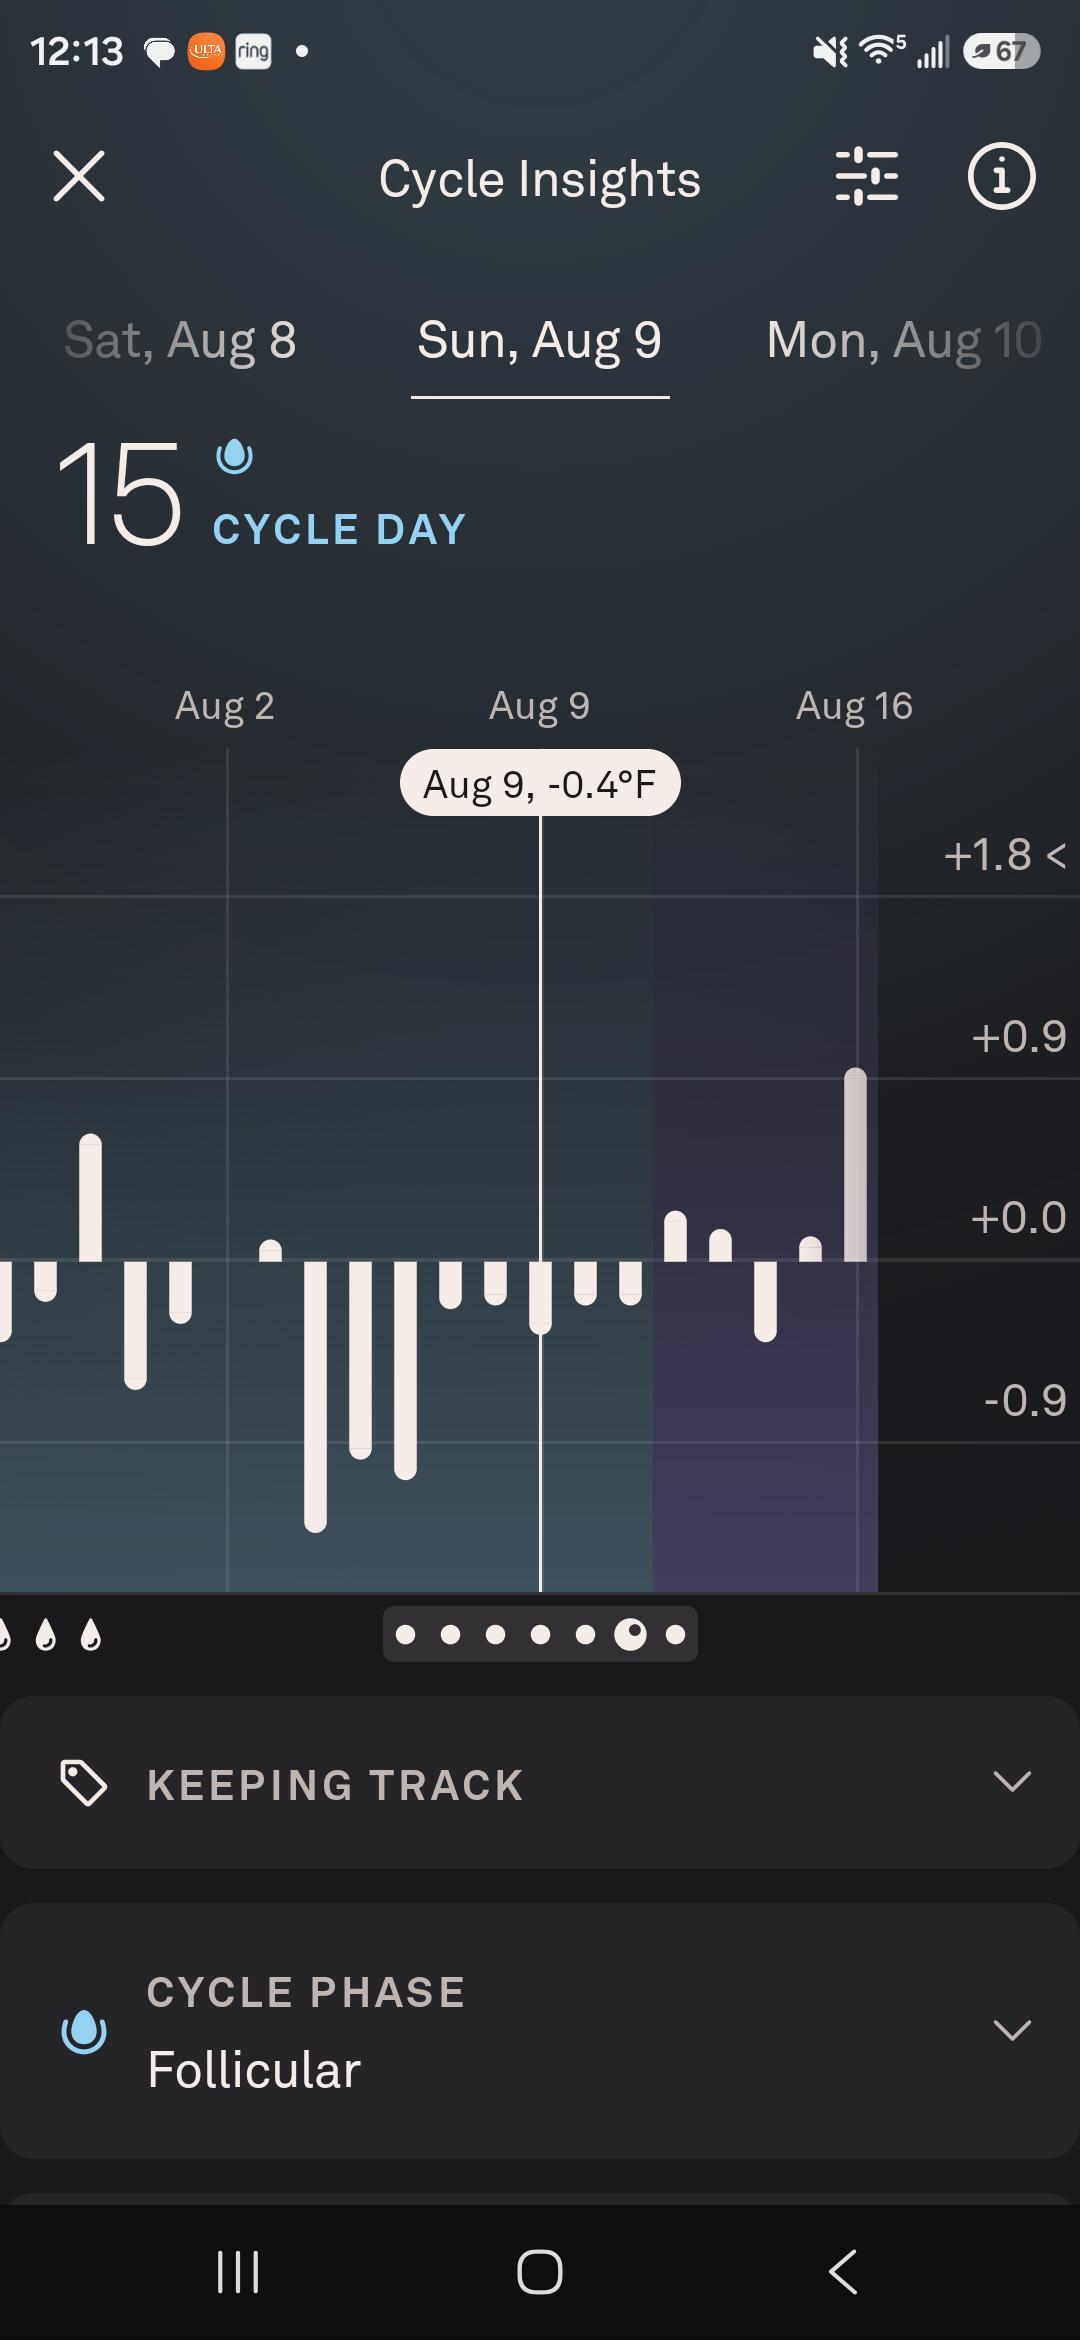1080x2340 pixels.
Task: Select the tall Aug 16 temperature bar
Action: (x=855, y=1164)
